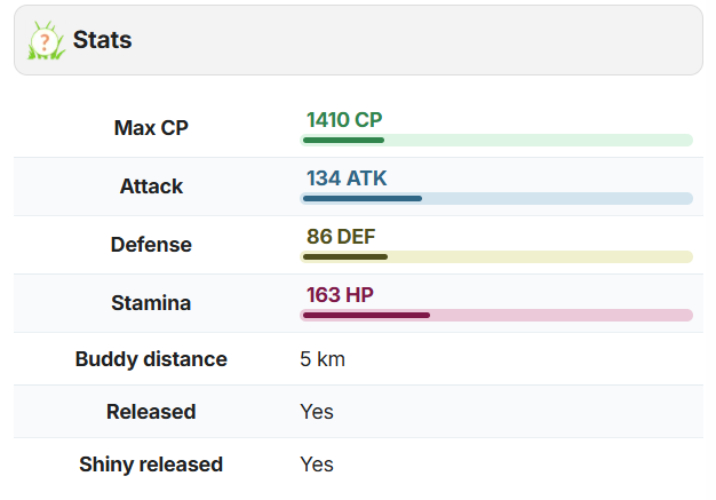Click the 86 DEF value text
Image resolution: width=716 pixels, height=500 pixels.
[341, 237]
